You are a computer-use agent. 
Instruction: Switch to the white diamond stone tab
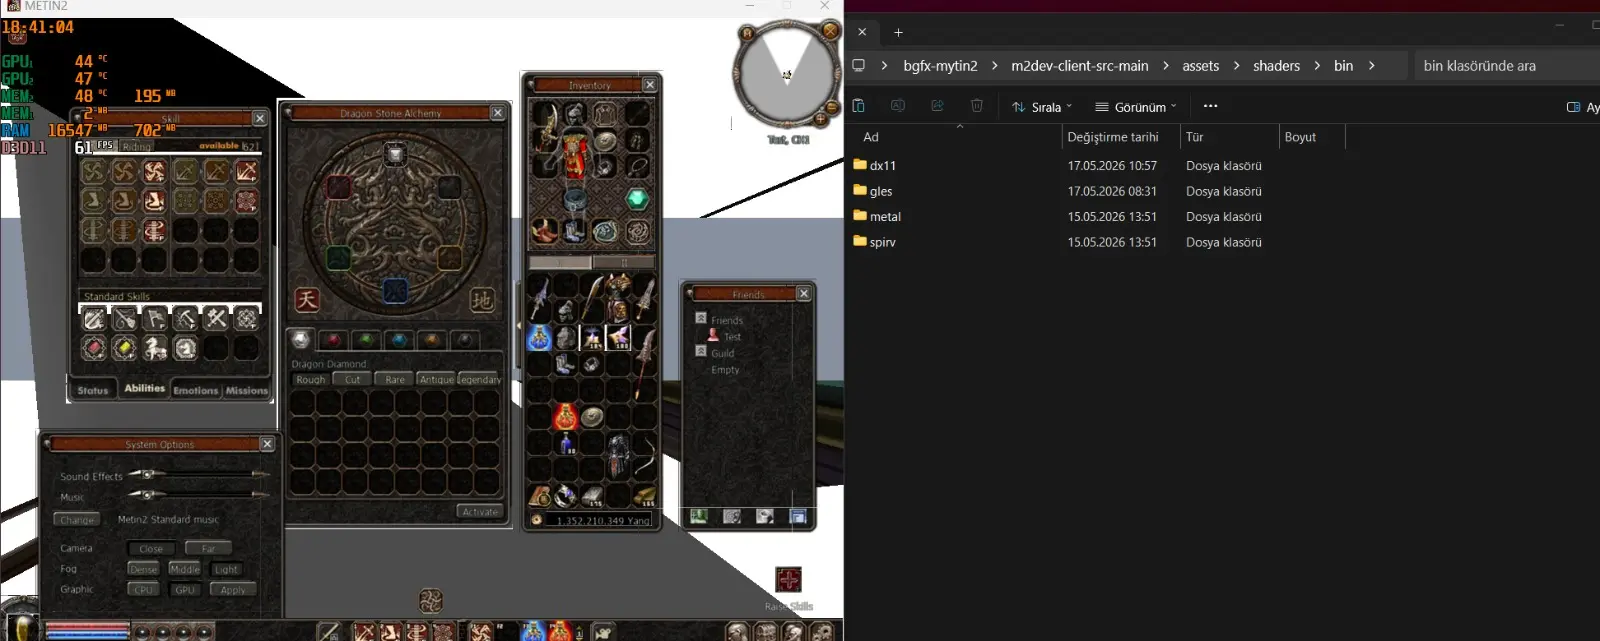[x=301, y=340]
